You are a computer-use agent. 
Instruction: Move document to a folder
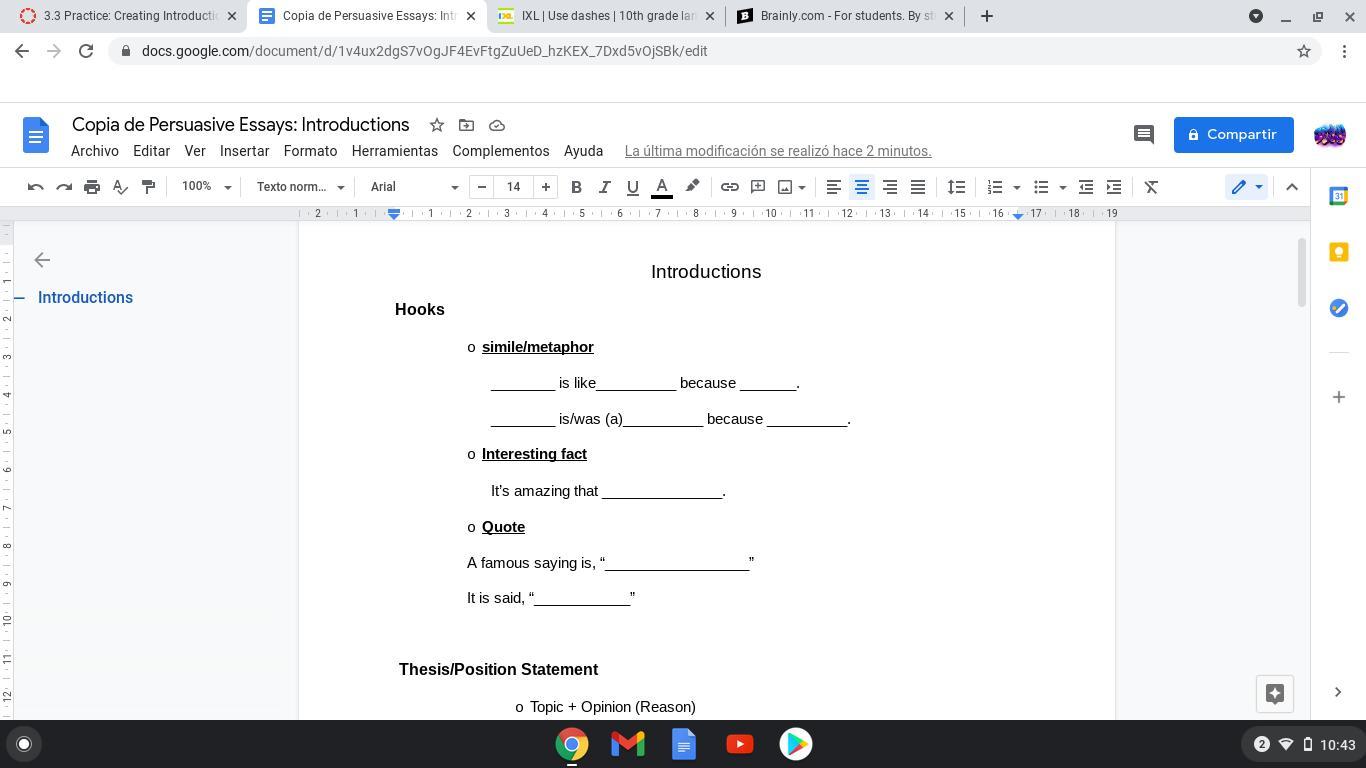[x=466, y=125]
